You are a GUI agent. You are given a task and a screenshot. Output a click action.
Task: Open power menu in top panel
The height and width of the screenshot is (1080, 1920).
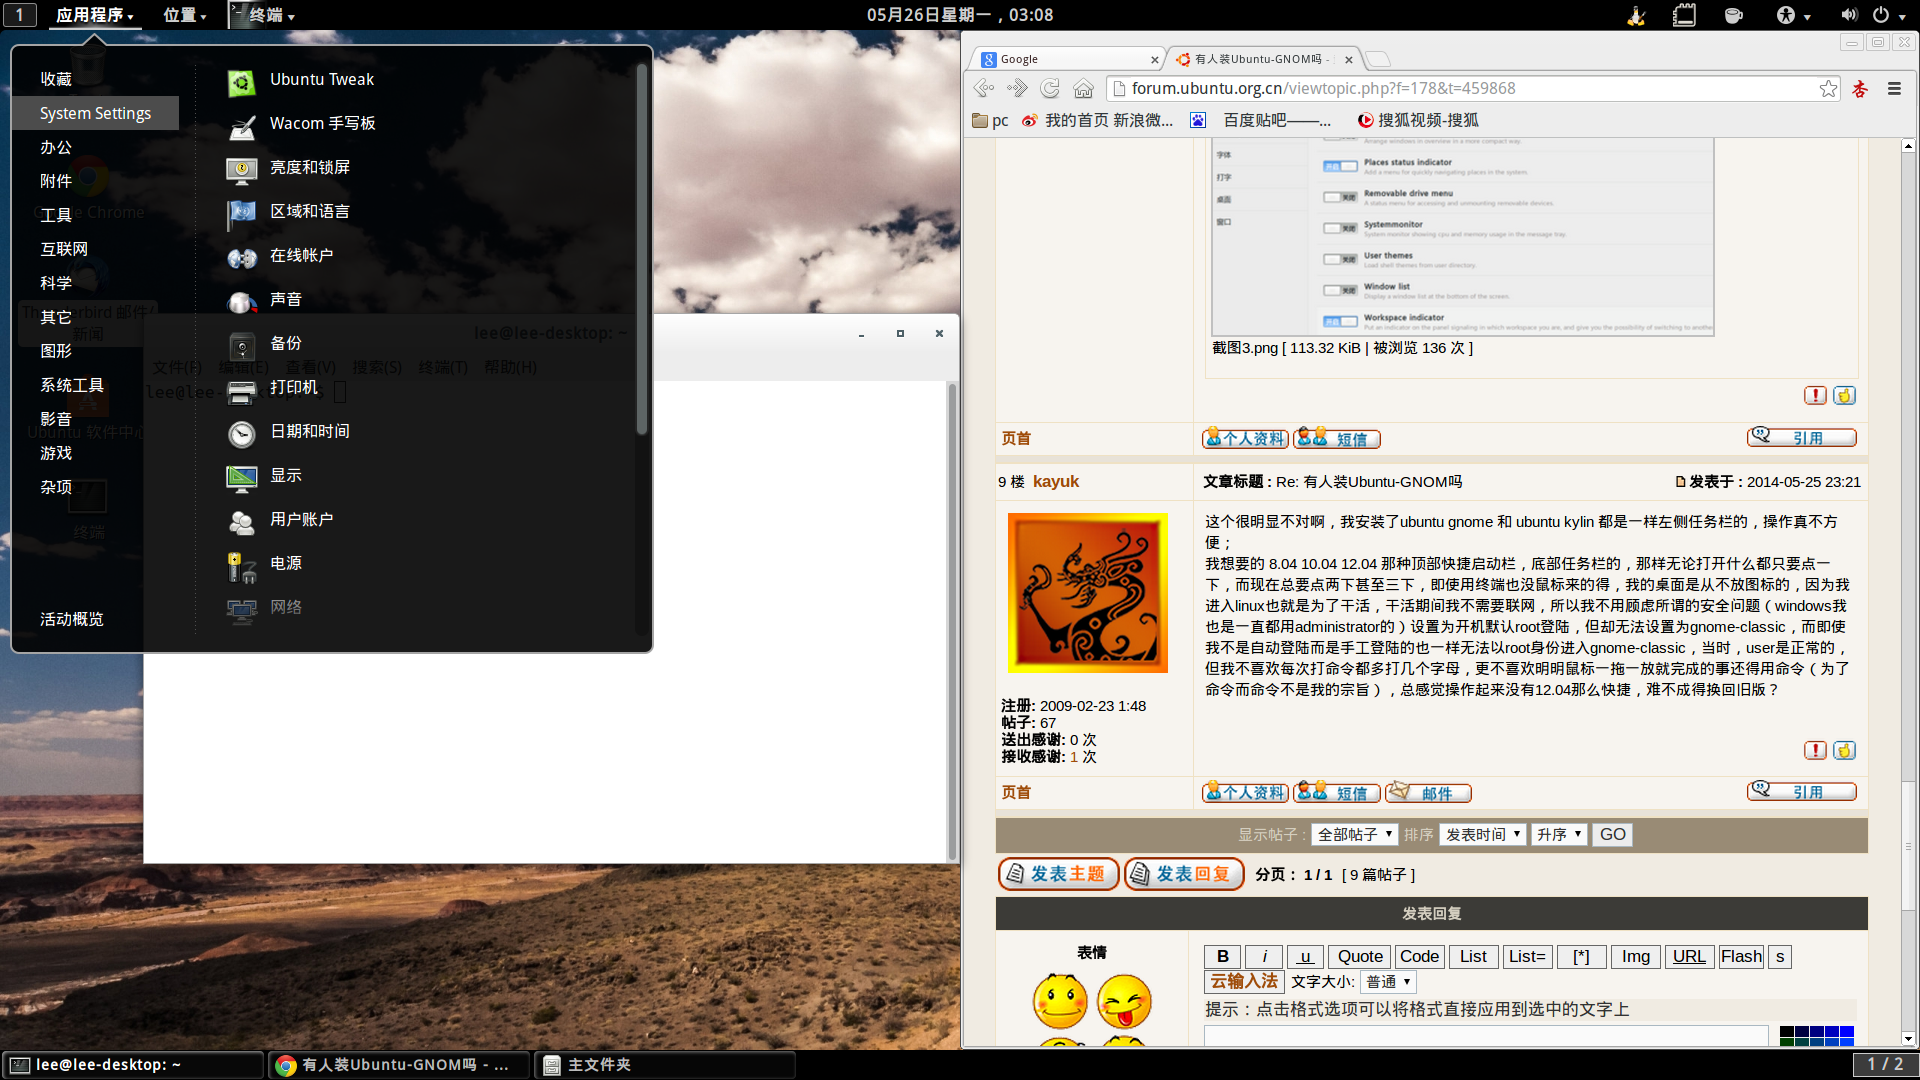1888,15
